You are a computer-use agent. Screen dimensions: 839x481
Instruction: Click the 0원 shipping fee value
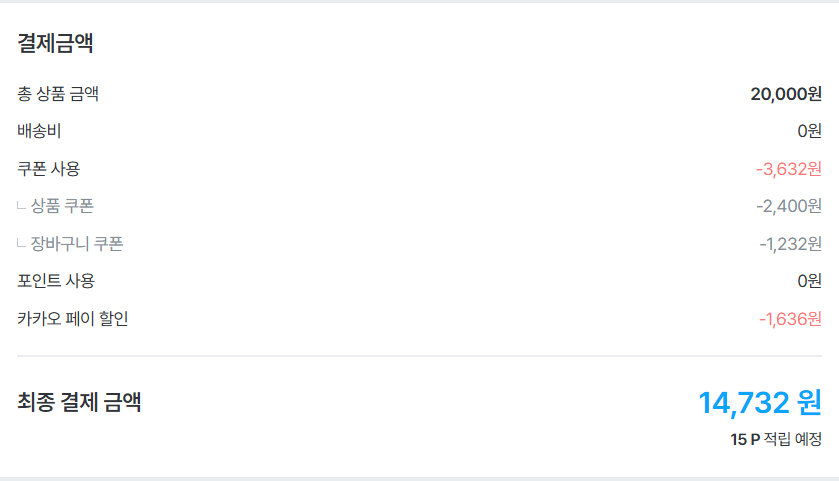click(809, 131)
